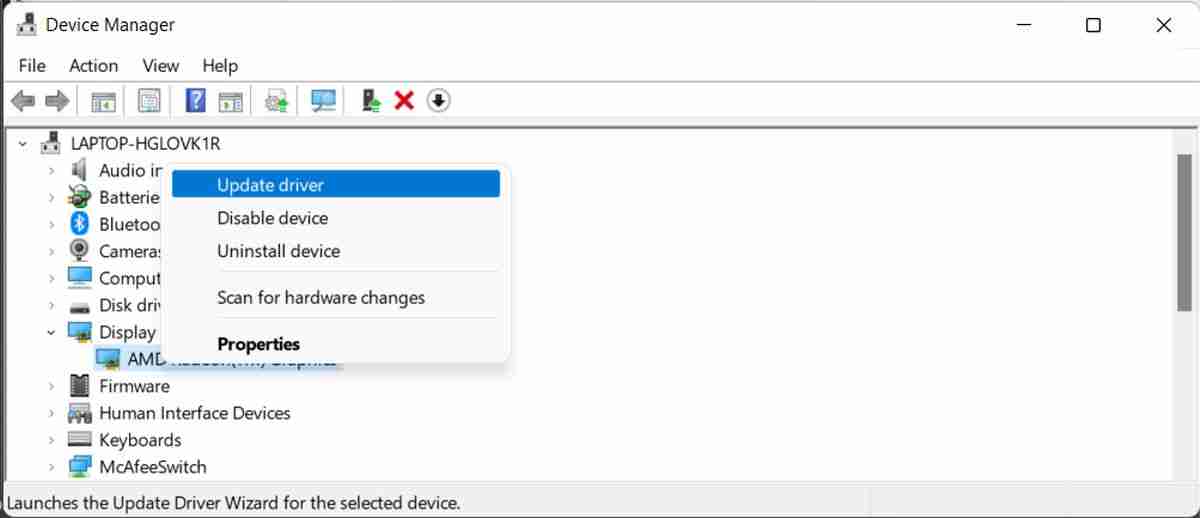
Task: Click the Device Manager title bar app icon
Action: click(x=27, y=25)
